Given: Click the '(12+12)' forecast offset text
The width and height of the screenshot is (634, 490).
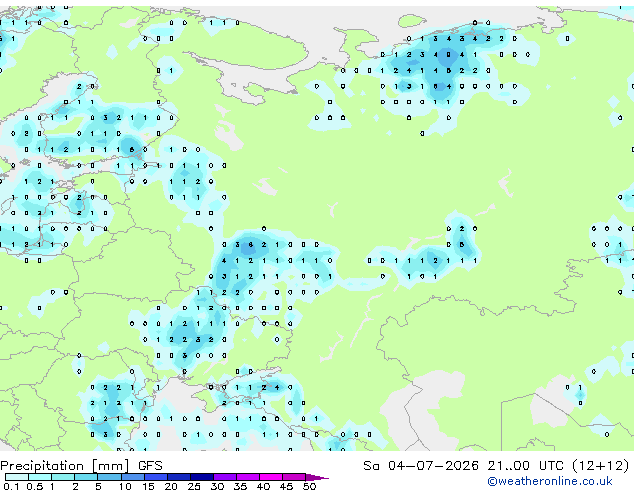Looking at the screenshot, I should pos(601,466).
